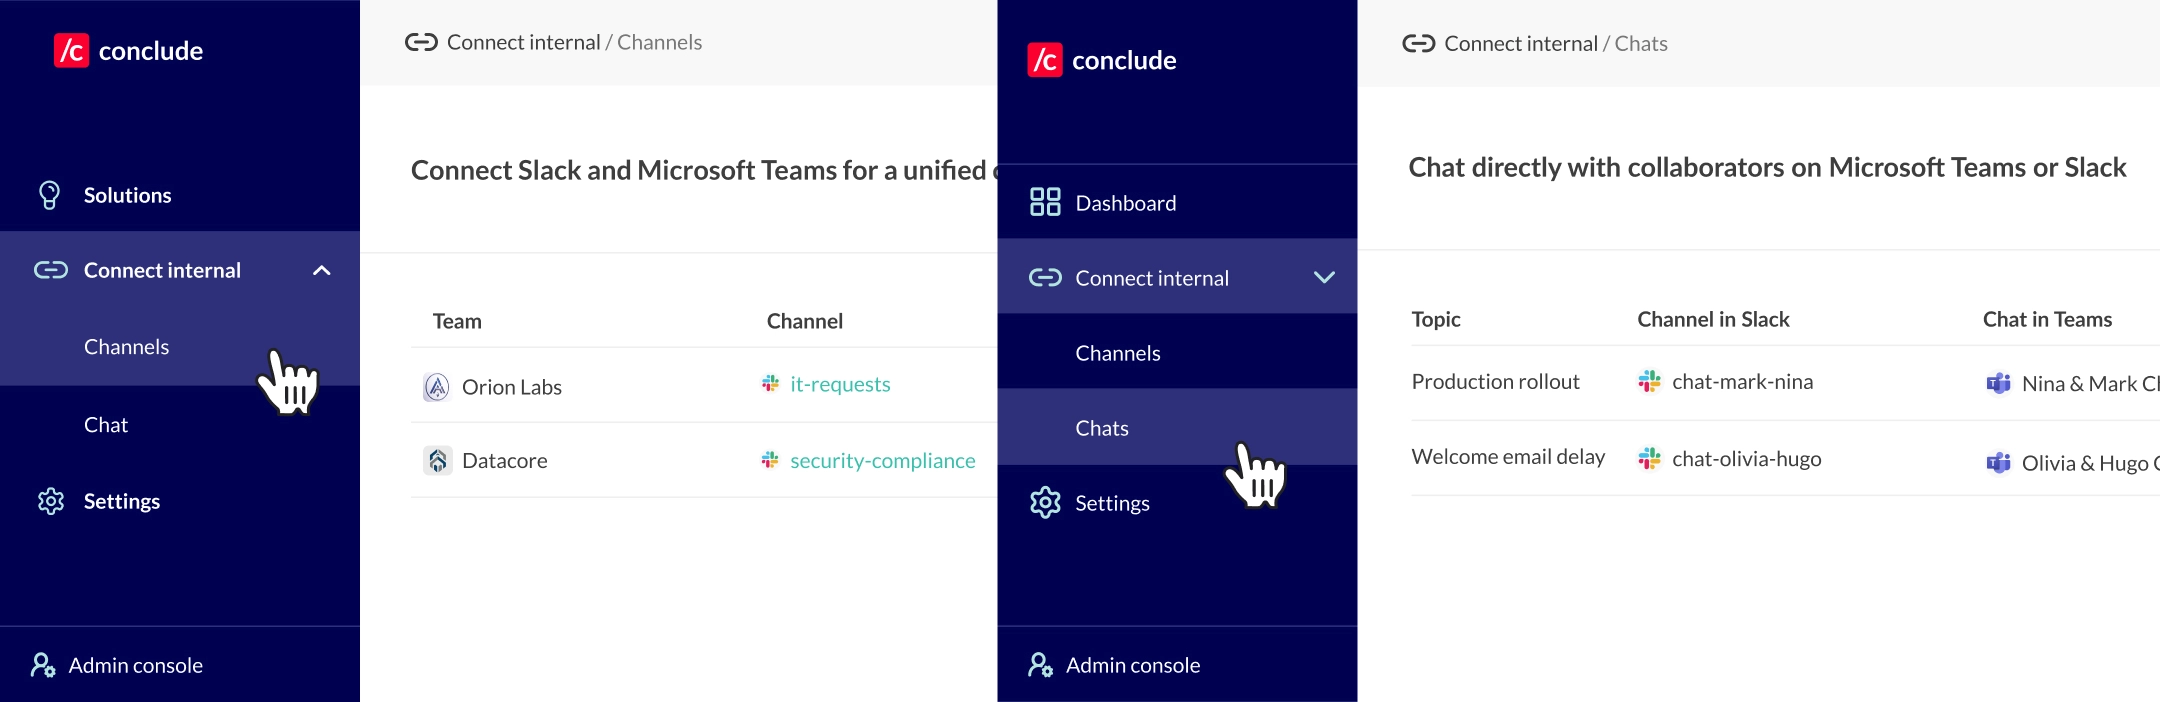Toggle Connect internal via the down chevron
2160x702 pixels.
(1324, 277)
